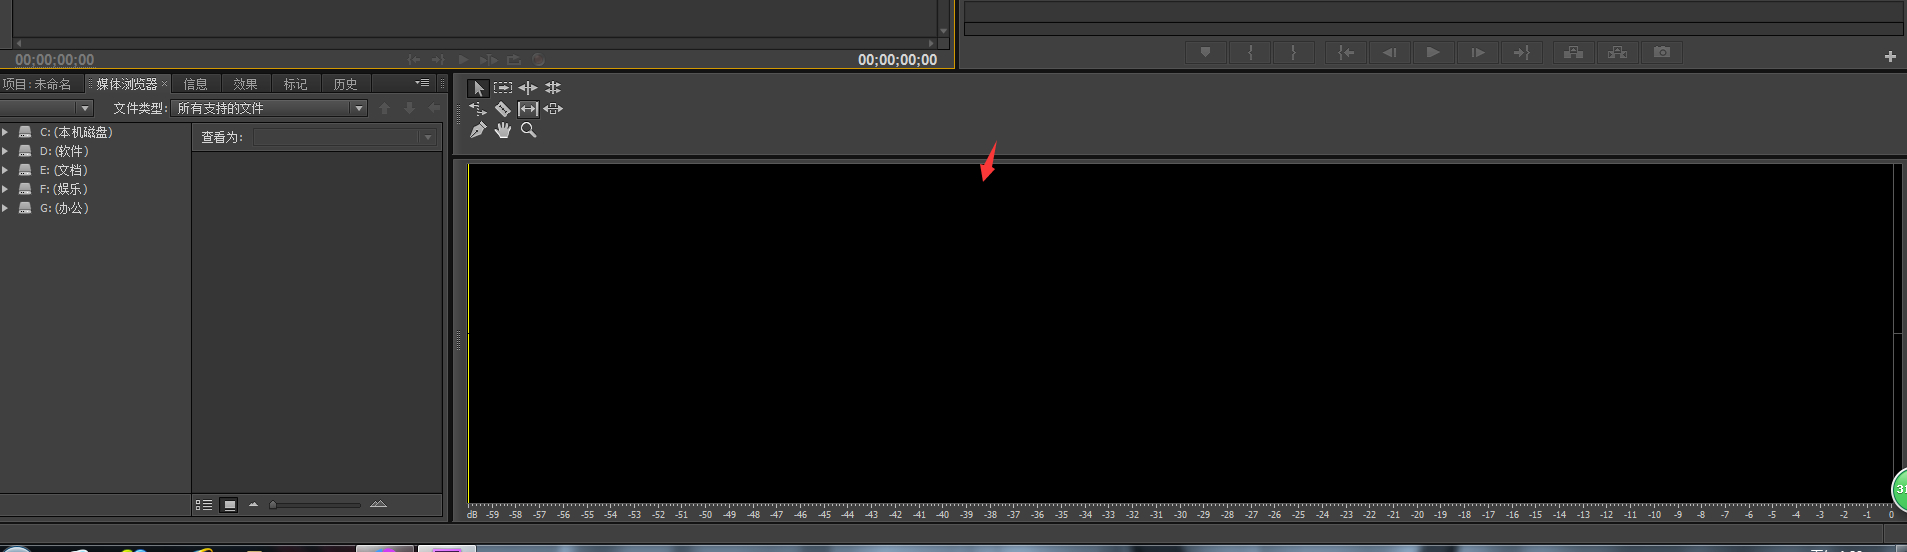This screenshot has width=1907, height=552.
Task: Switch to the 标记 tab
Action: coord(296,84)
